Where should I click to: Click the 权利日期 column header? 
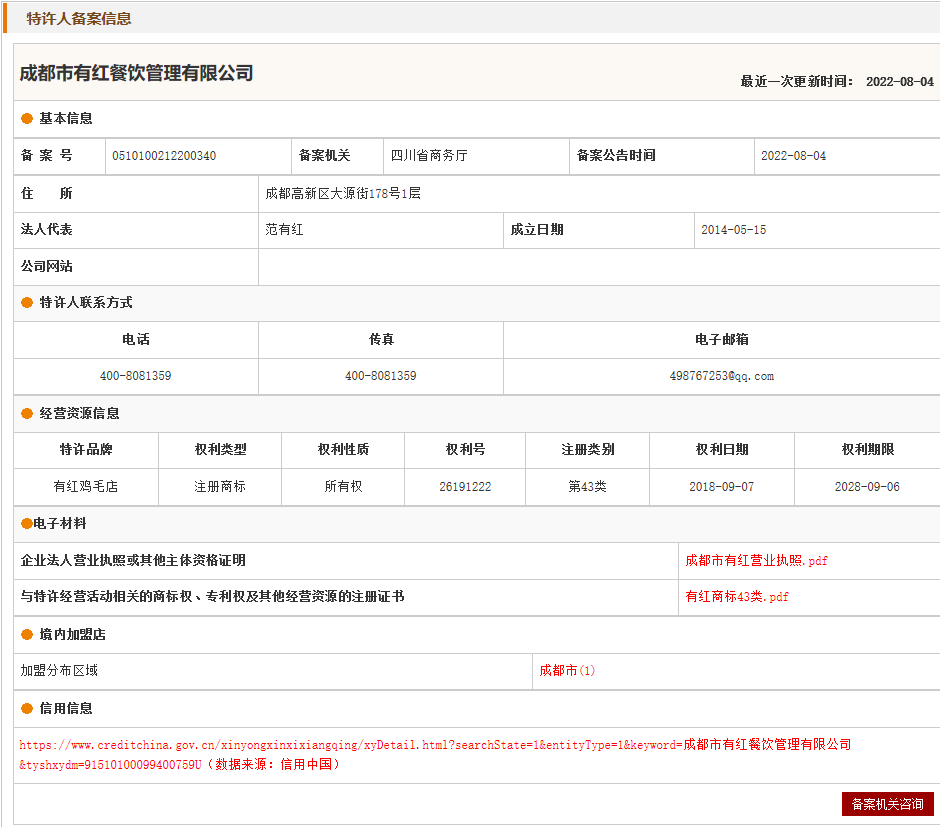(722, 449)
